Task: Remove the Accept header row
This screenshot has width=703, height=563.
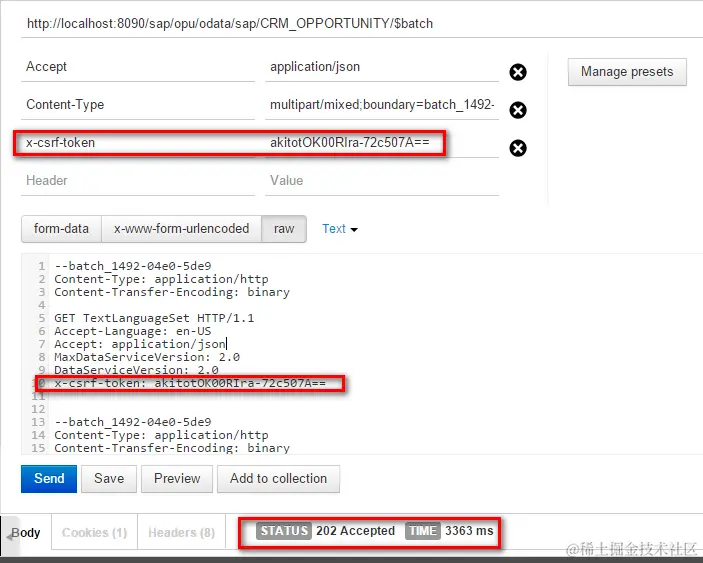Action: click(x=518, y=72)
